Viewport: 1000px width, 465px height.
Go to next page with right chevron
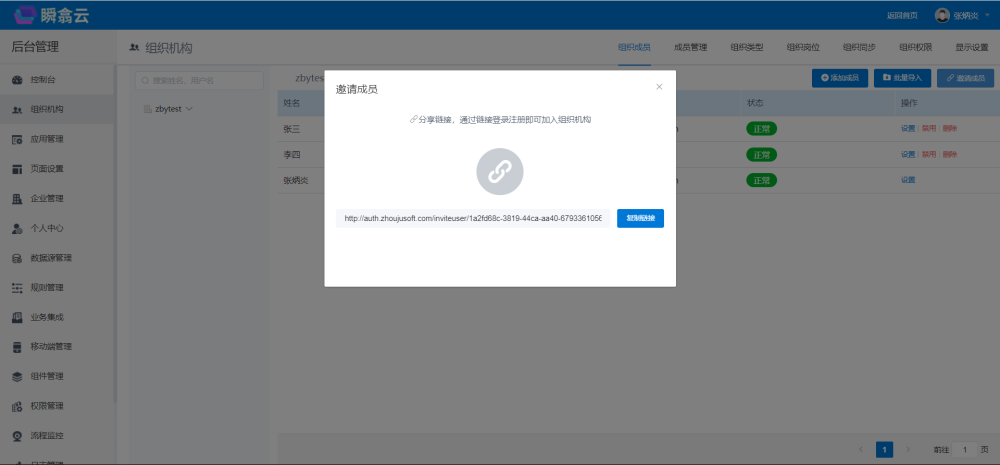pyautogui.click(x=908, y=450)
